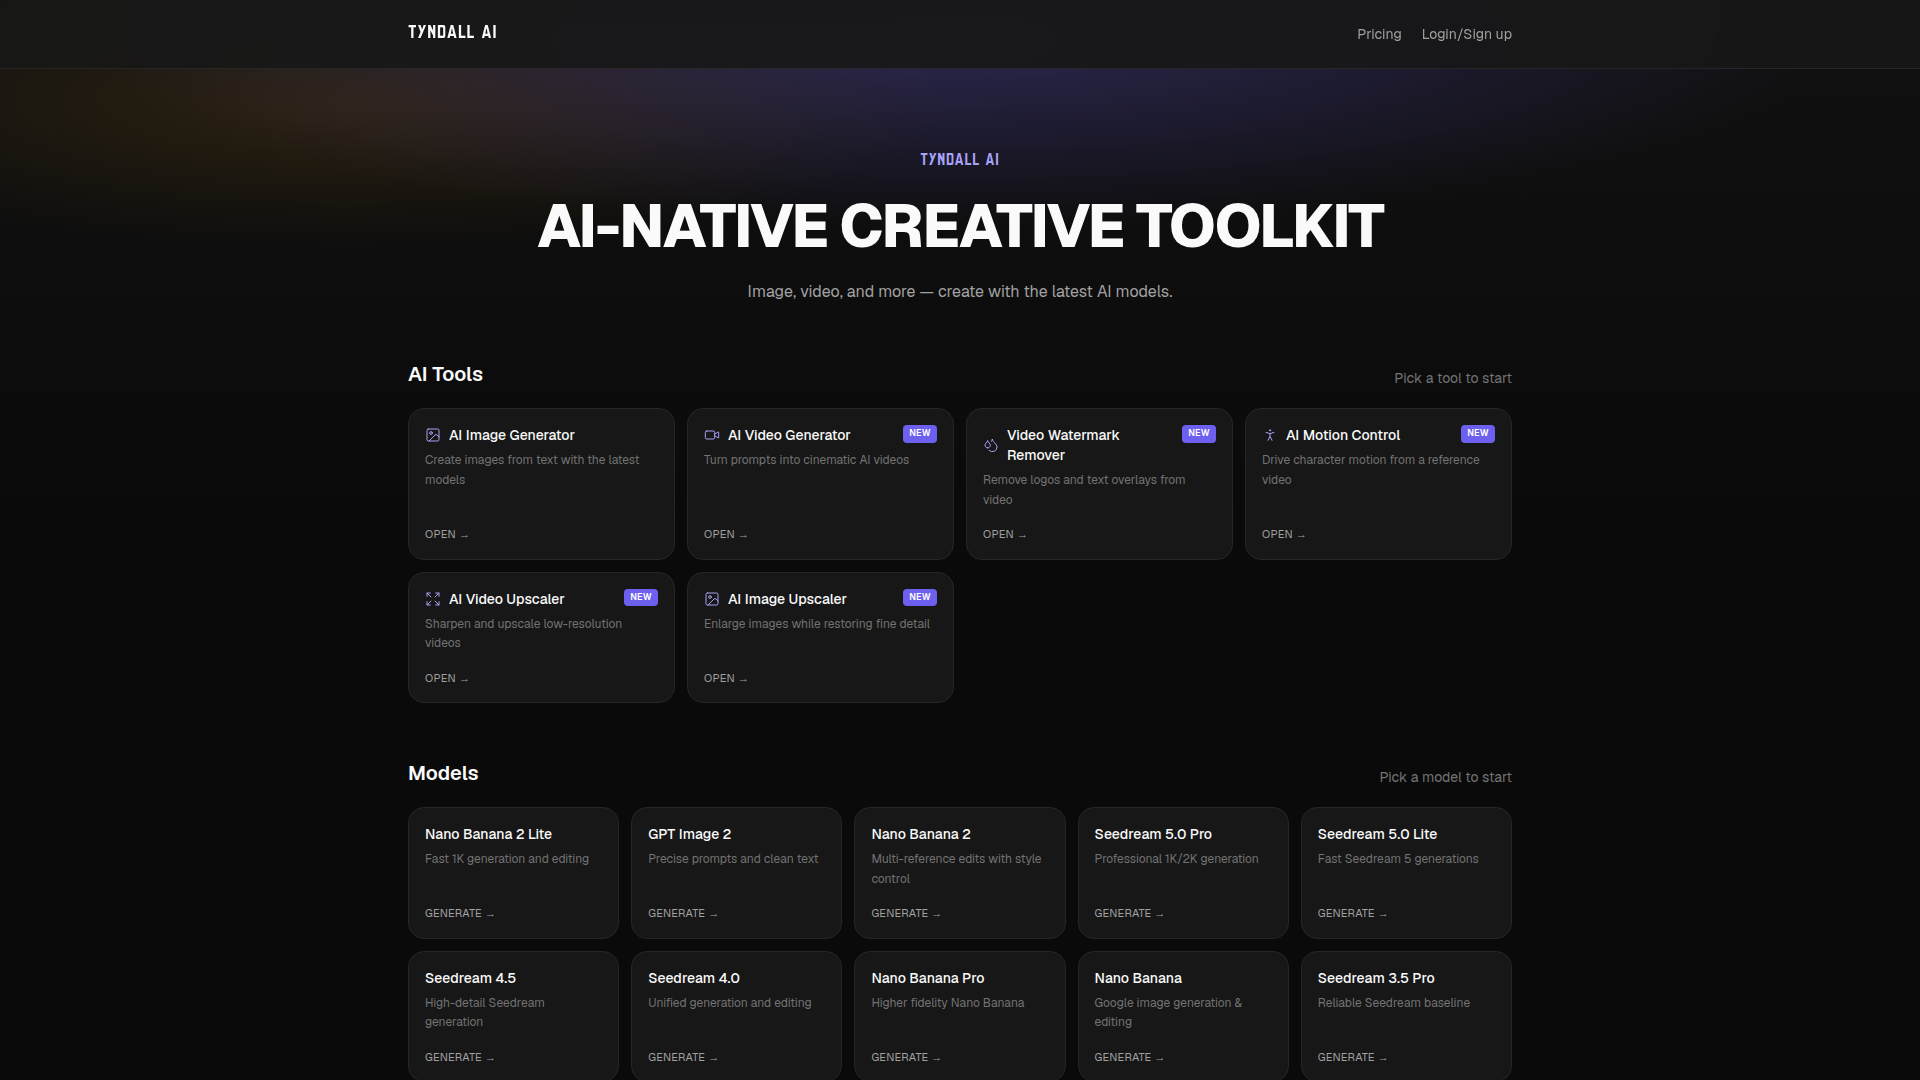
Task: Click the purple TYNDALL AI label above headline
Action: pos(960,160)
